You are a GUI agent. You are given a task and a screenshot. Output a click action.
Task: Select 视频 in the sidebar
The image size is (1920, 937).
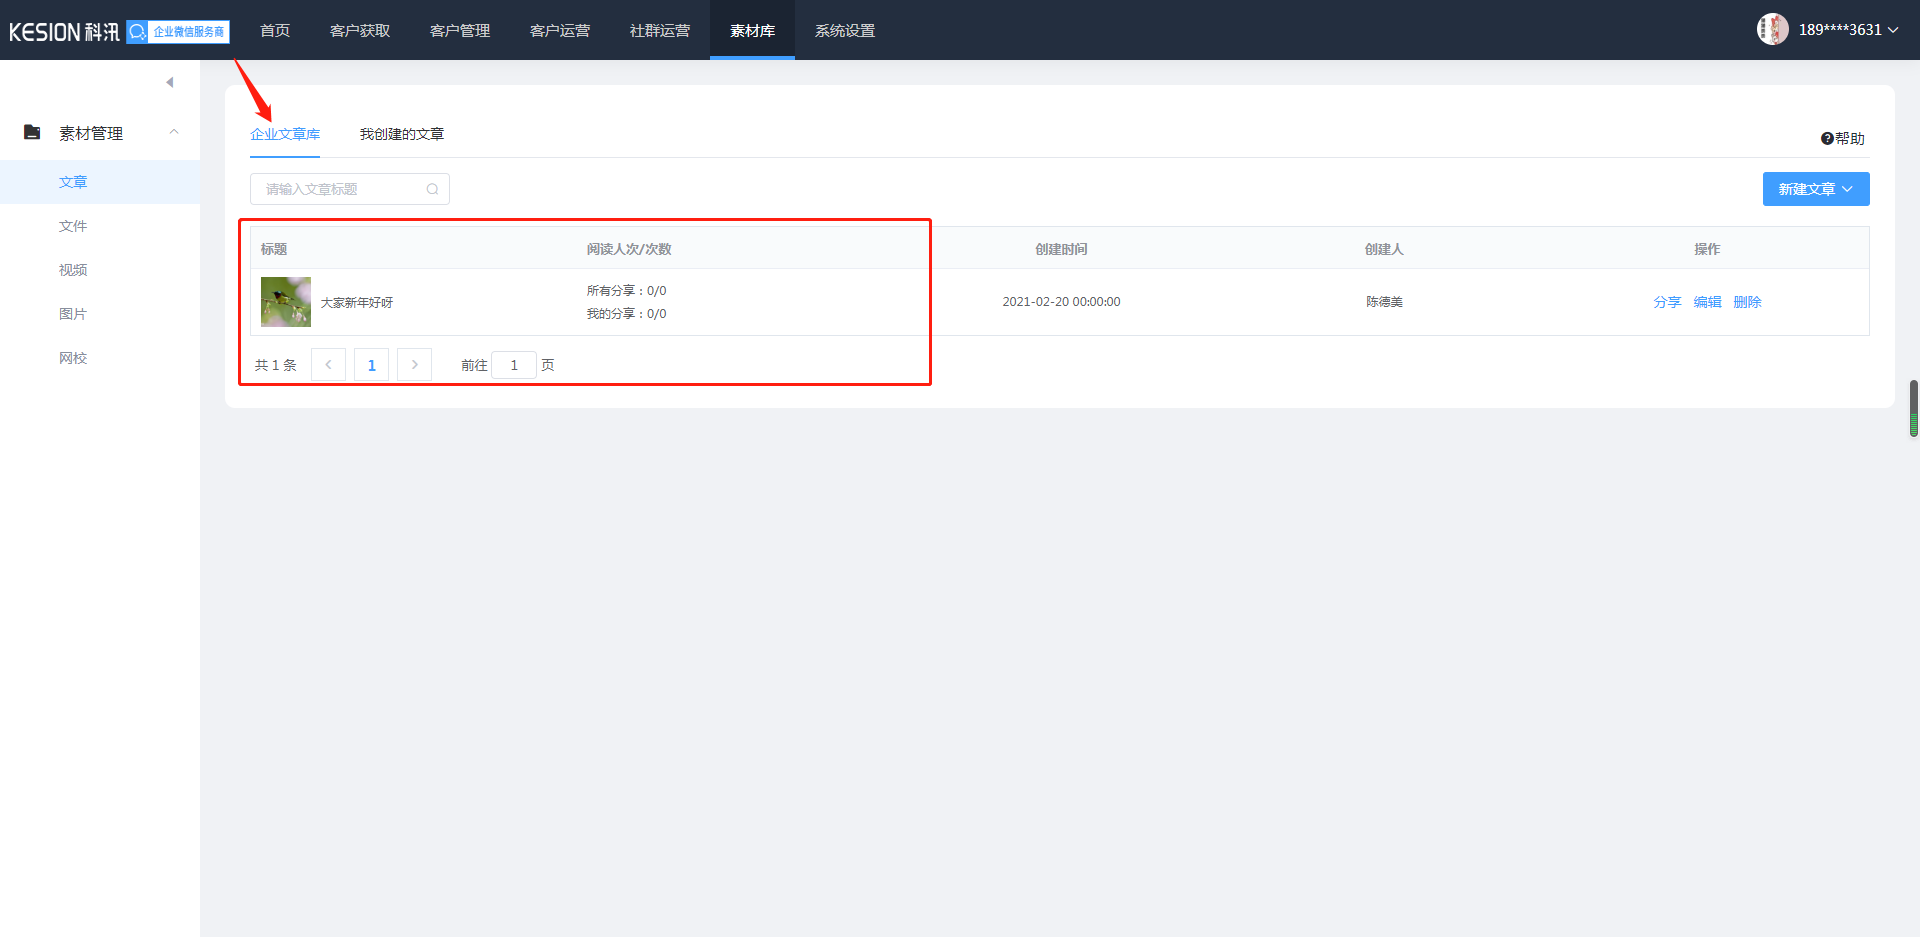[x=73, y=270]
